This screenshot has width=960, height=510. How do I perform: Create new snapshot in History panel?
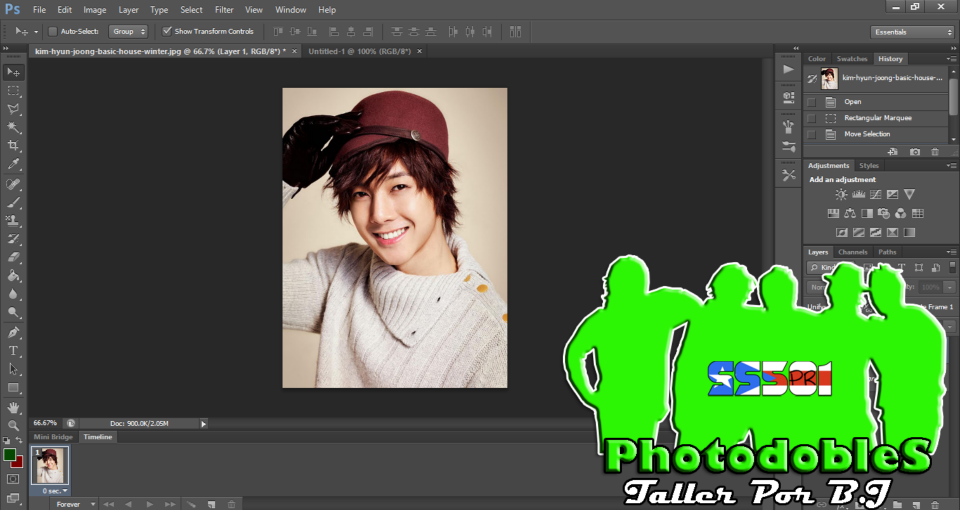pyautogui.click(x=915, y=152)
